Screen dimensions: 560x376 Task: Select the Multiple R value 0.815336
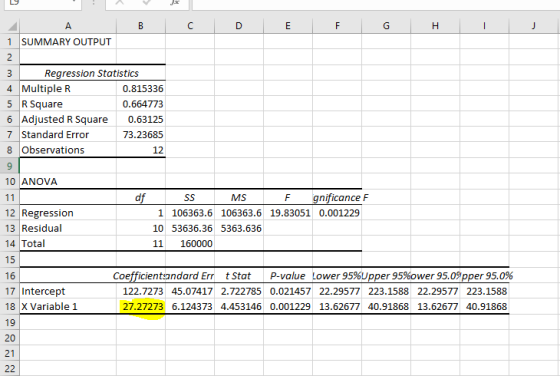pyautogui.click(x=141, y=89)
